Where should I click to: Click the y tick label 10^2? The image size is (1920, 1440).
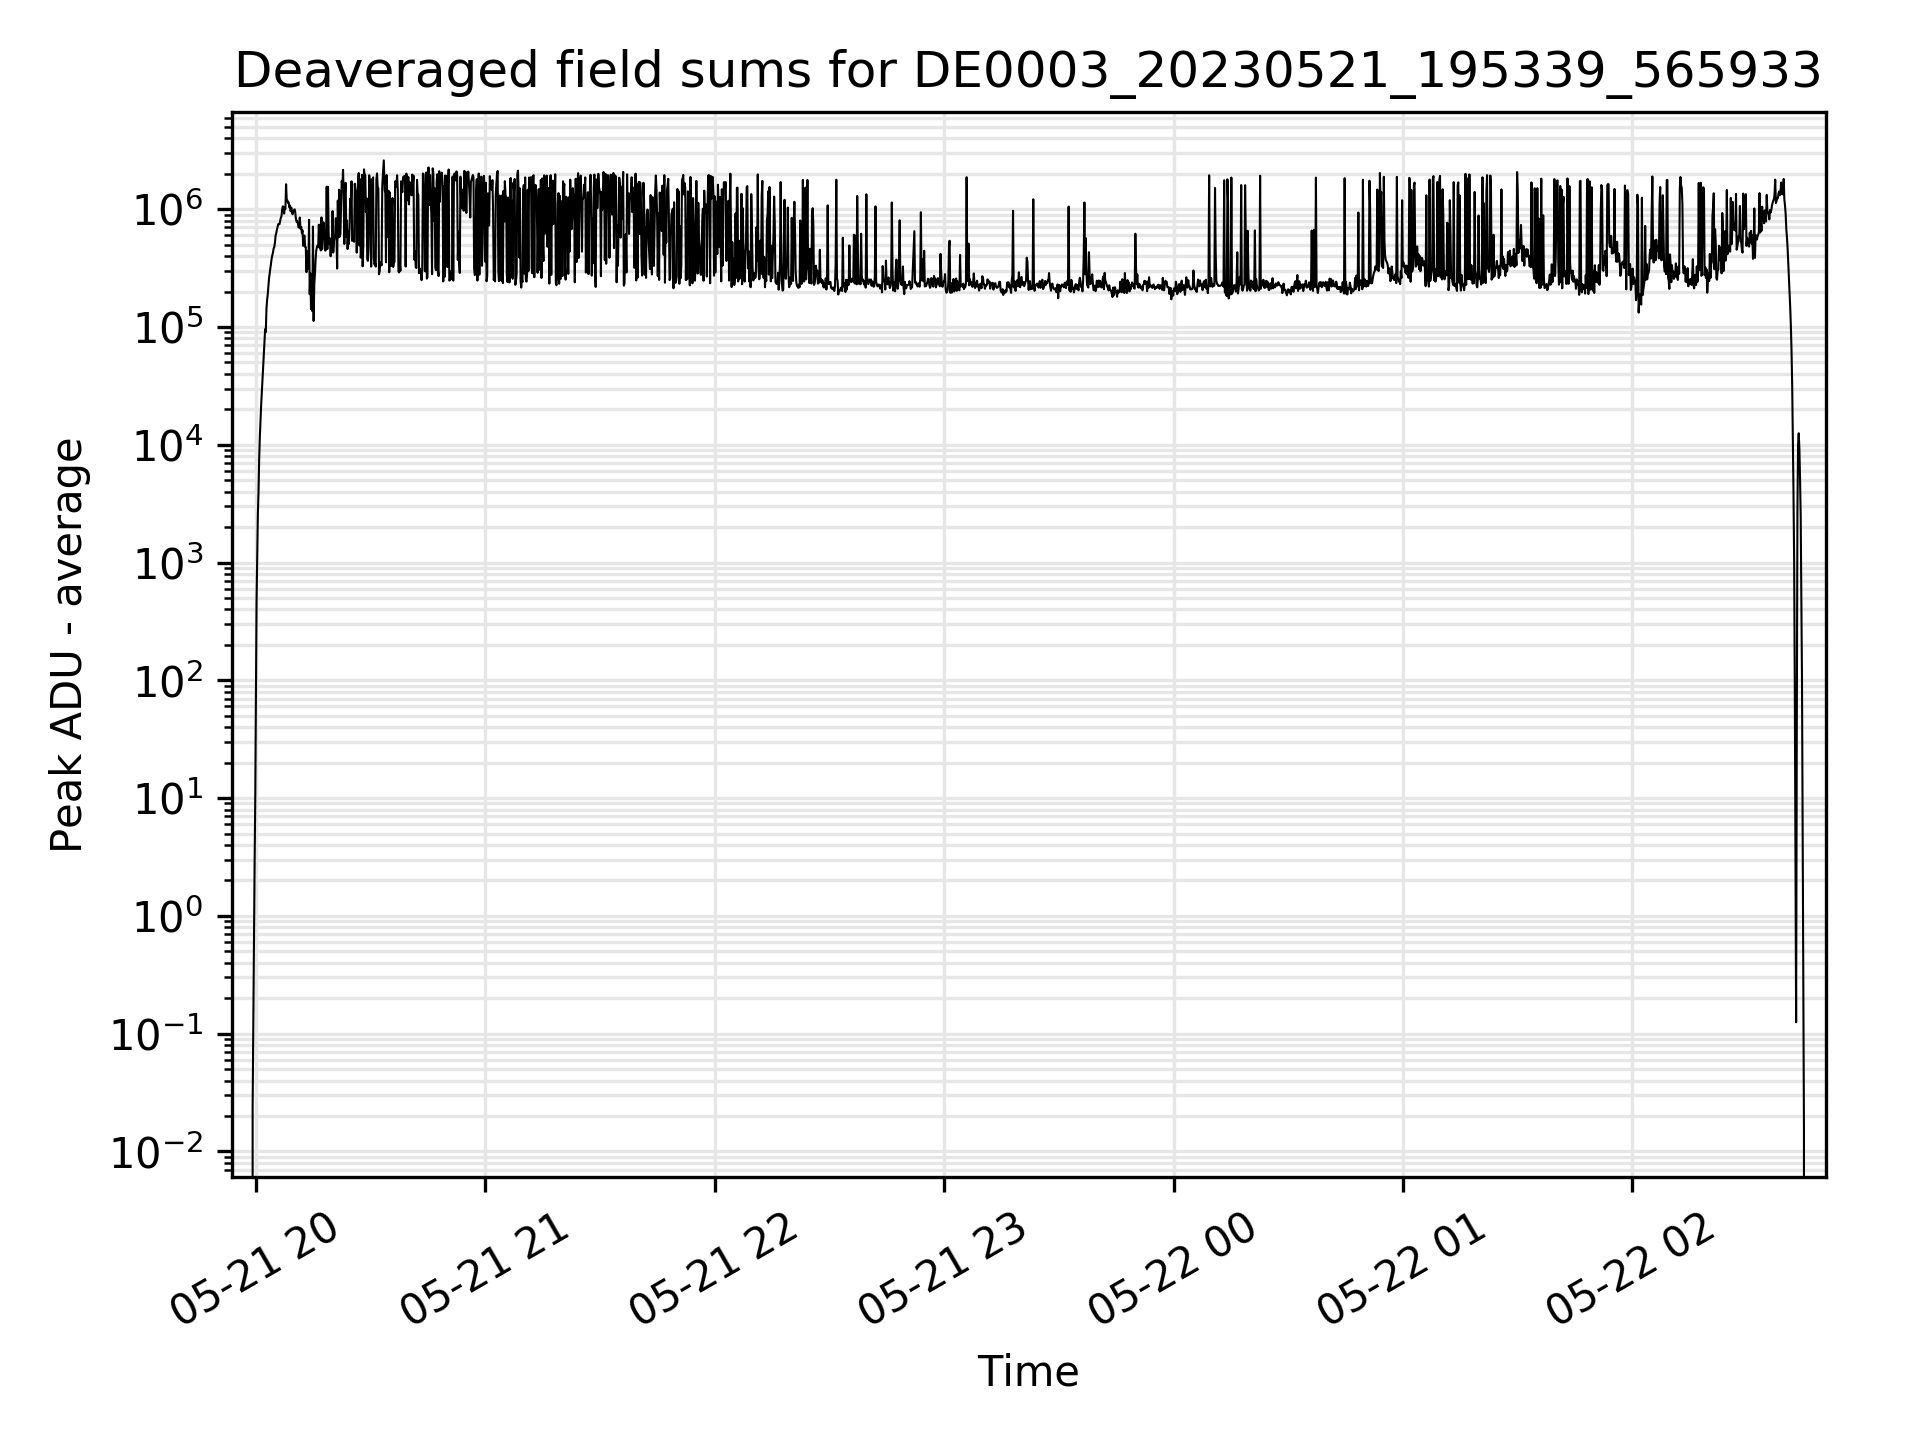pyautogui.click(x=168, y=681)
